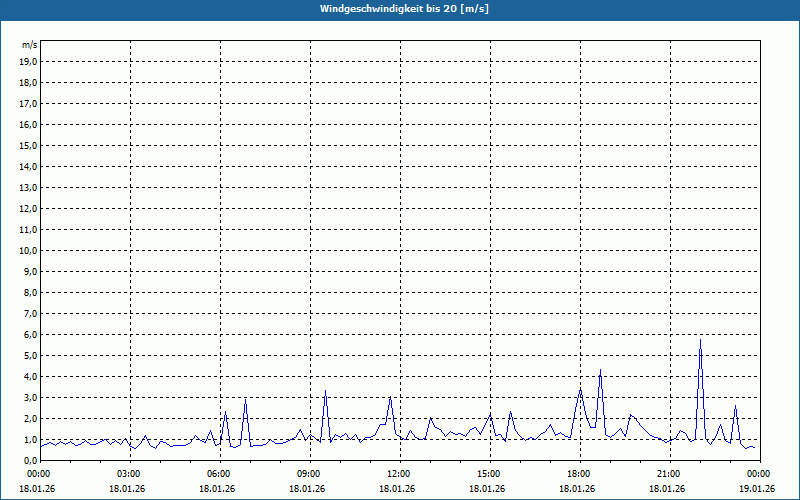Click the highest wind peak near 22:00

pyautogui.click(x=700, y=341)
